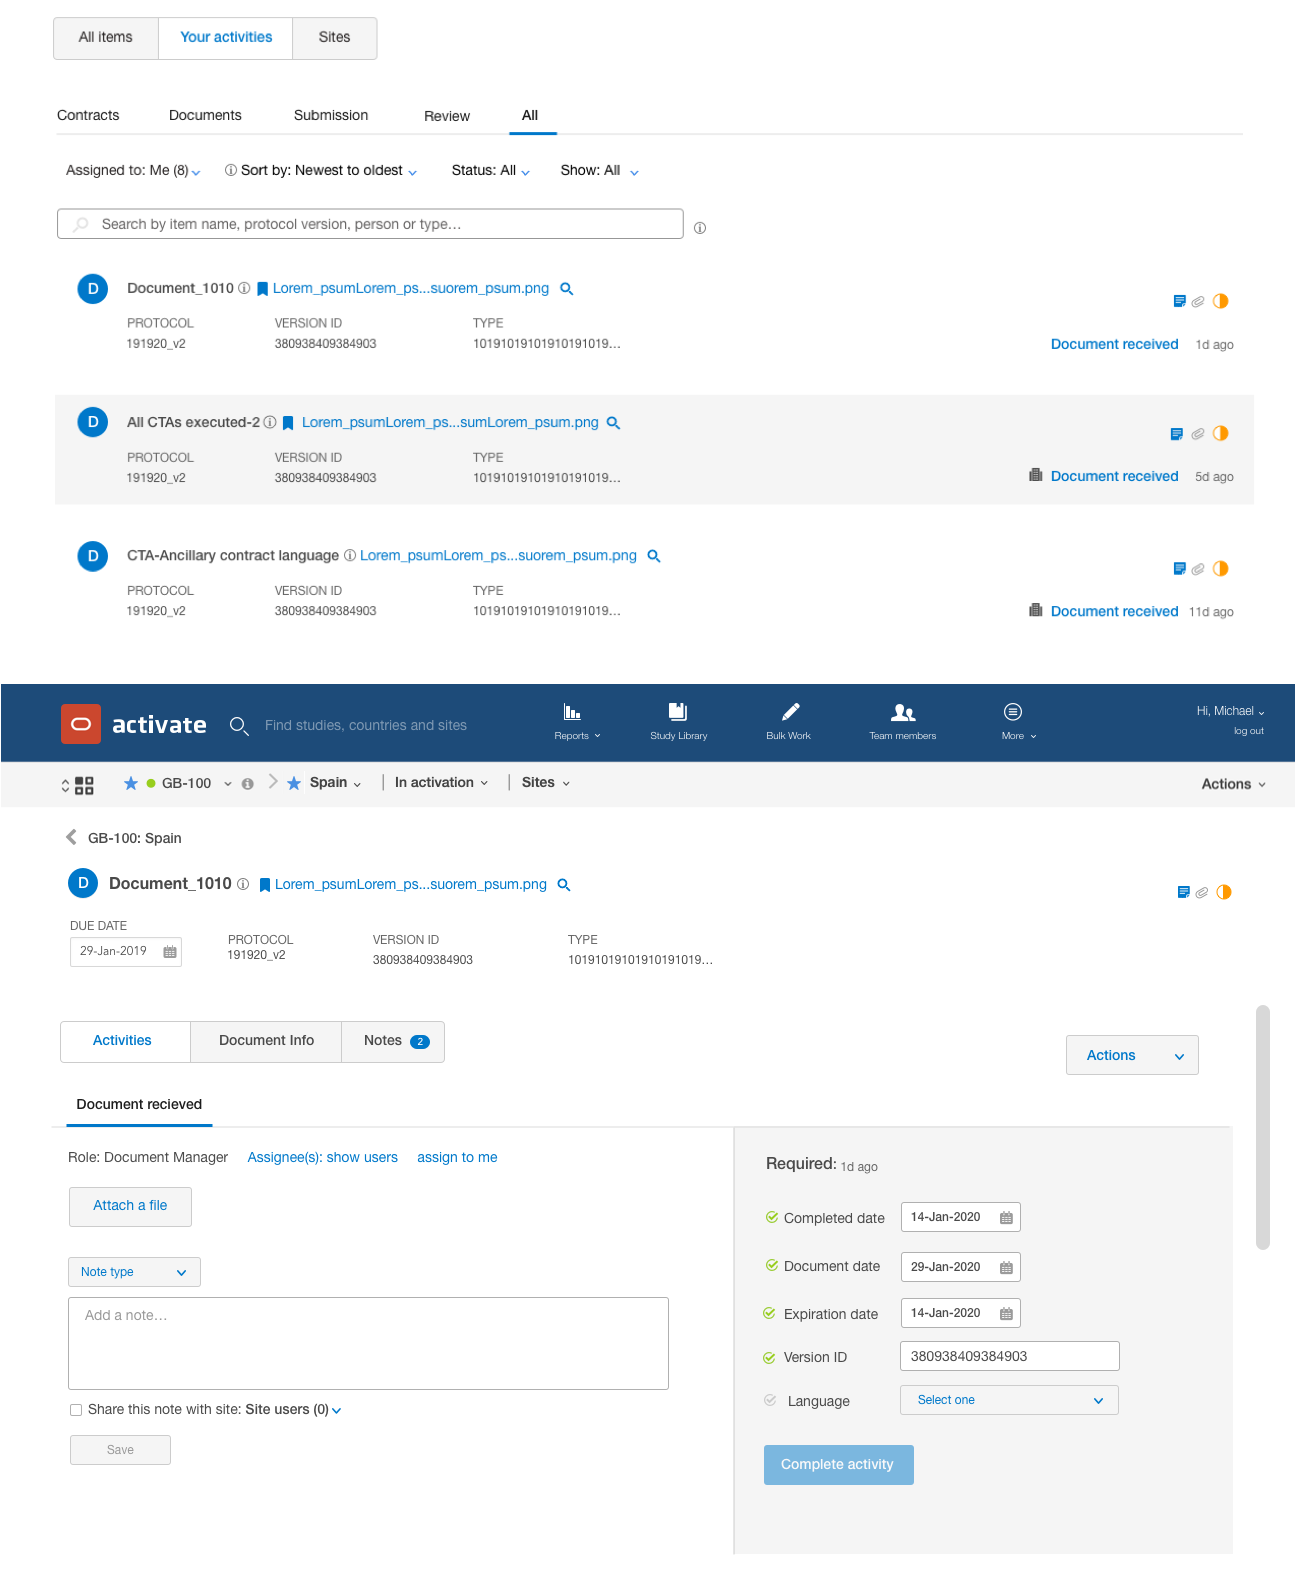Click the building icon in the 5d ago row

pos(1036,475)
